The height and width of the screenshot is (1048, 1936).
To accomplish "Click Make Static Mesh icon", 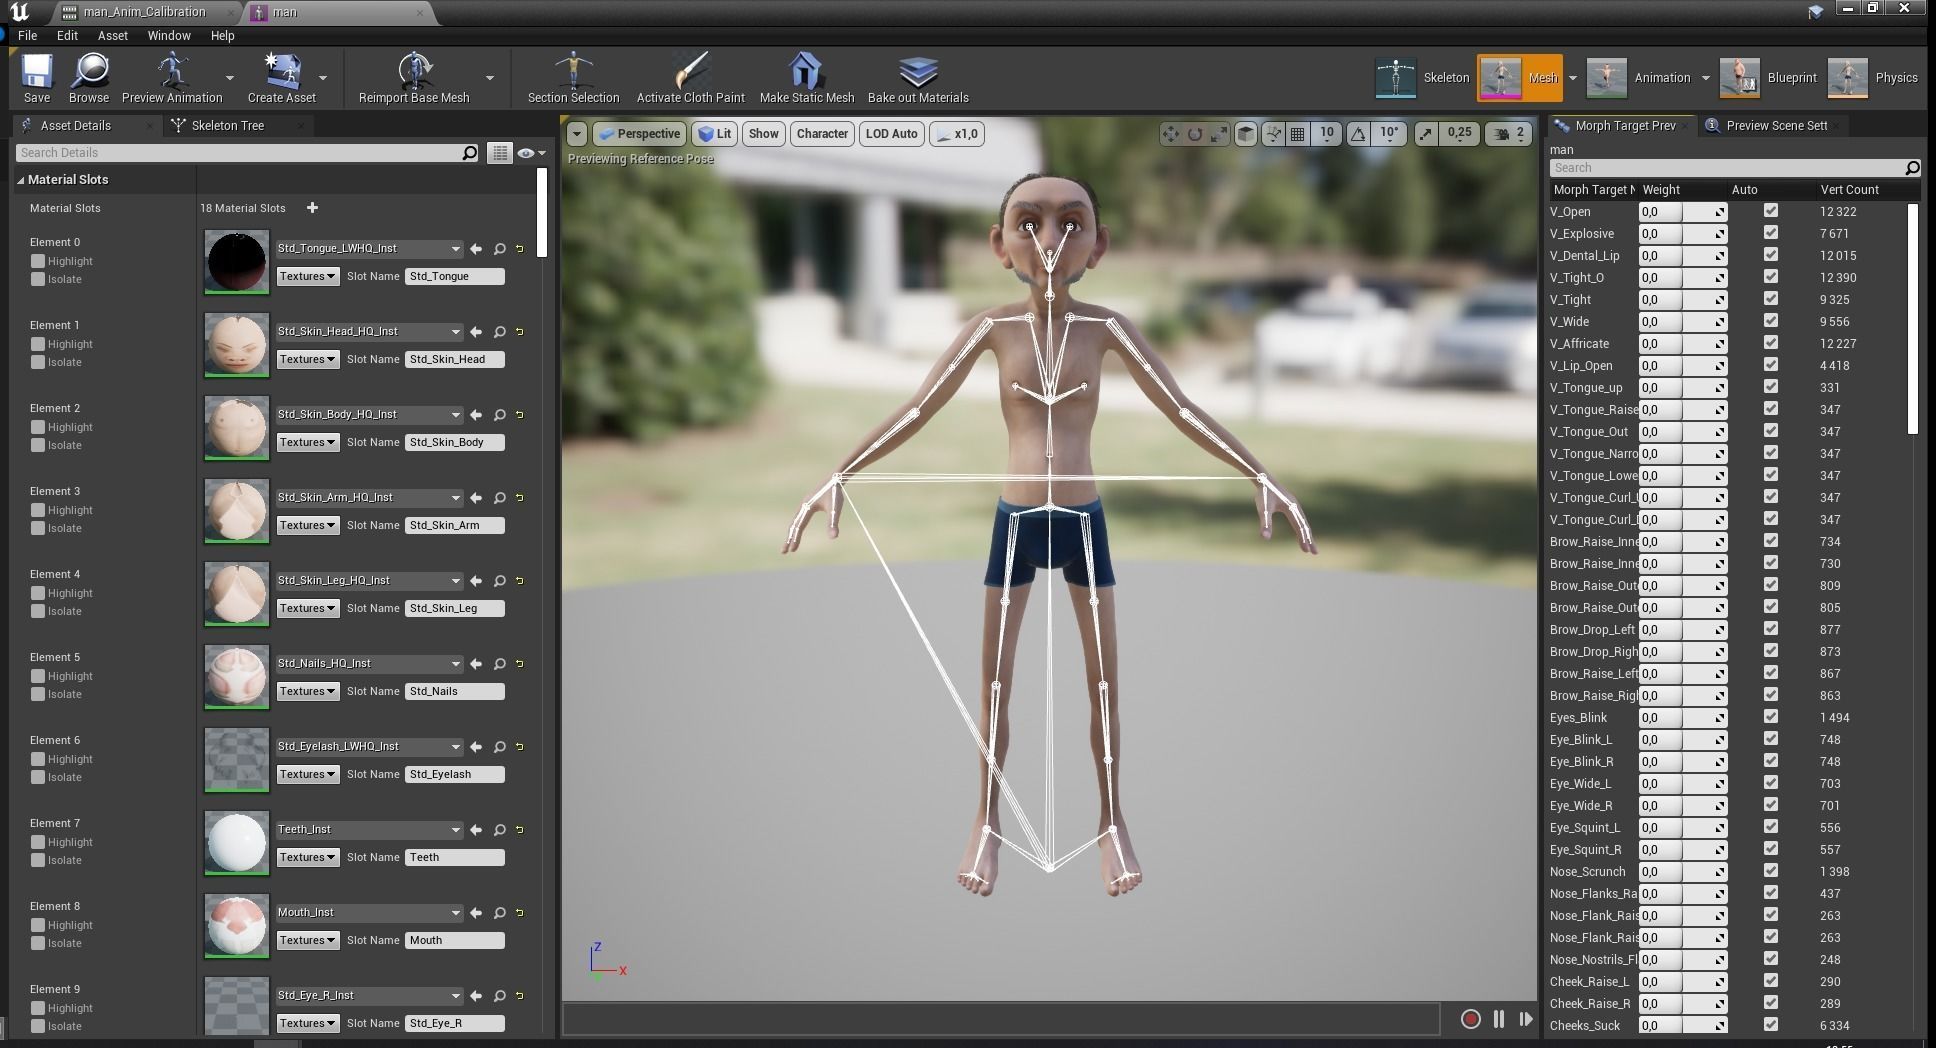I will pos(806,78).
